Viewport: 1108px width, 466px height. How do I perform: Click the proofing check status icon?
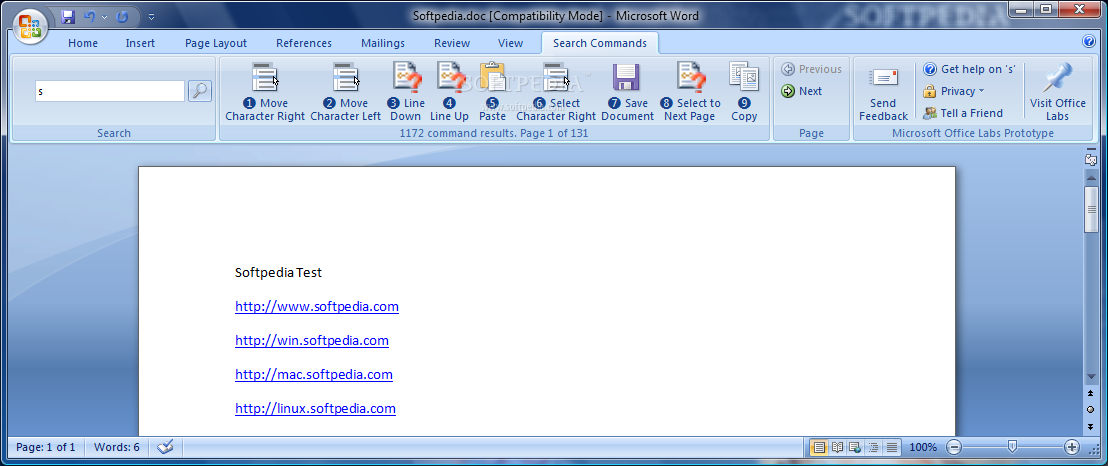click(165, 447)
